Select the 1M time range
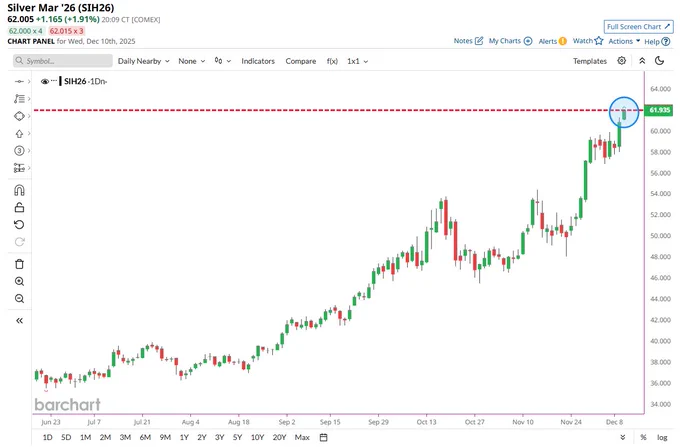Screen dimensions: 680x447 pos(85,437)
